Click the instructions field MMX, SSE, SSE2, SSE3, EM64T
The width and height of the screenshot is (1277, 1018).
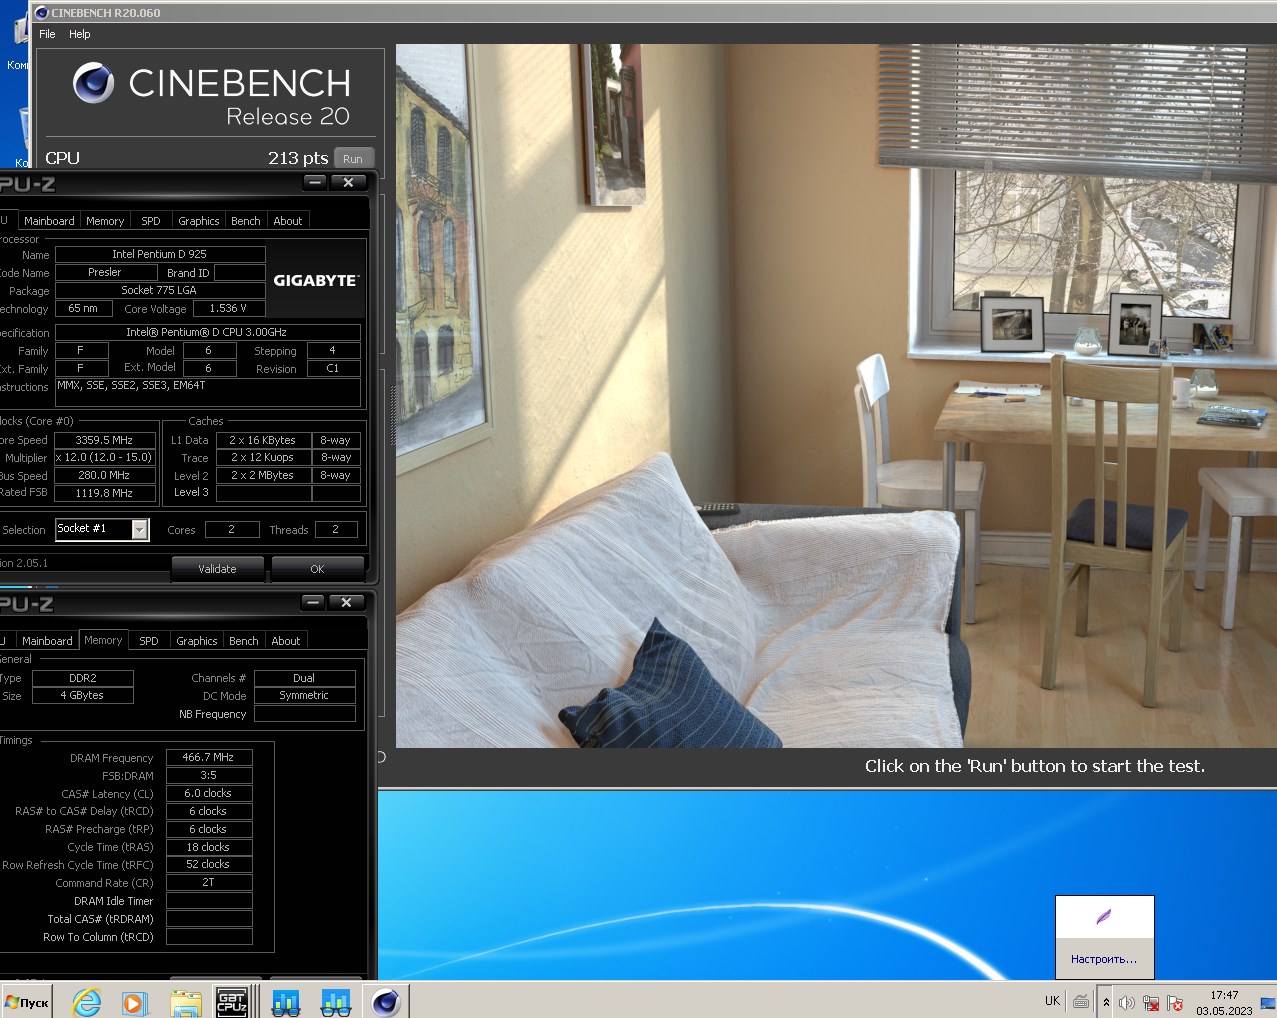[208, 391]
